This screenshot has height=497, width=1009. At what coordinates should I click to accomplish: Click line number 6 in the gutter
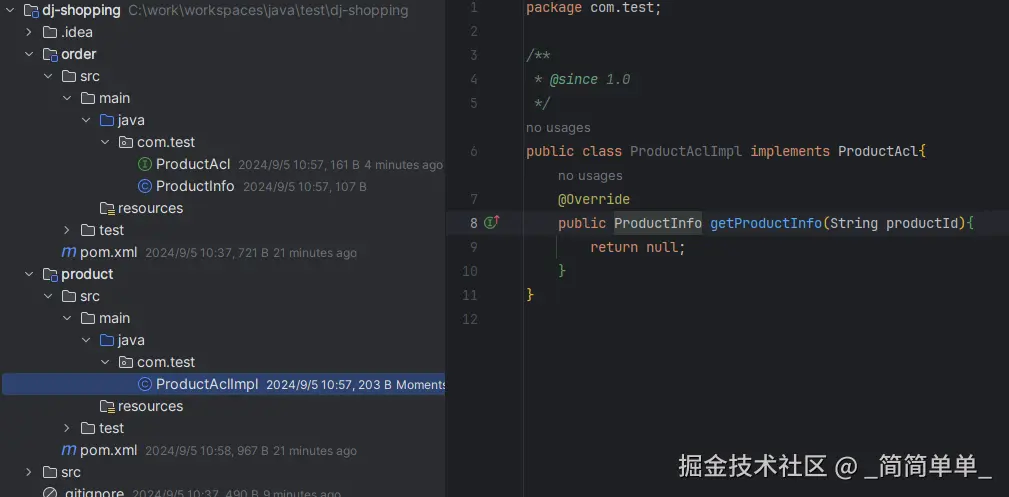coord(474,151)
